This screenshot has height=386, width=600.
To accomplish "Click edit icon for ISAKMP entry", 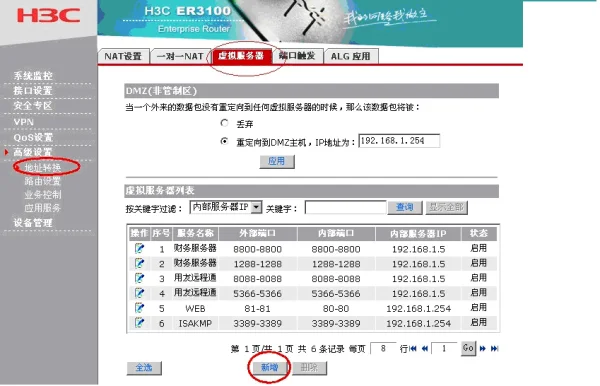I will click(x=139, y=323).
